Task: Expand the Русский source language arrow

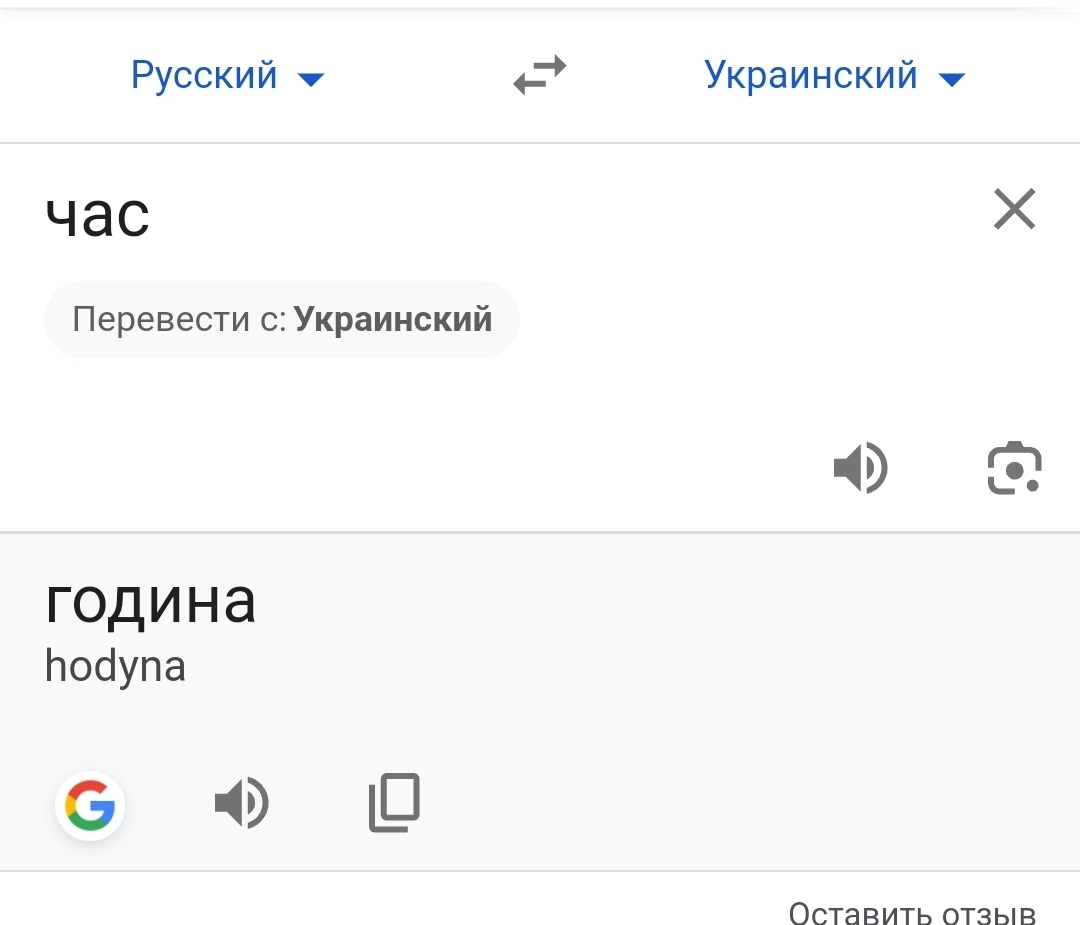Action: tap(312, 79)
